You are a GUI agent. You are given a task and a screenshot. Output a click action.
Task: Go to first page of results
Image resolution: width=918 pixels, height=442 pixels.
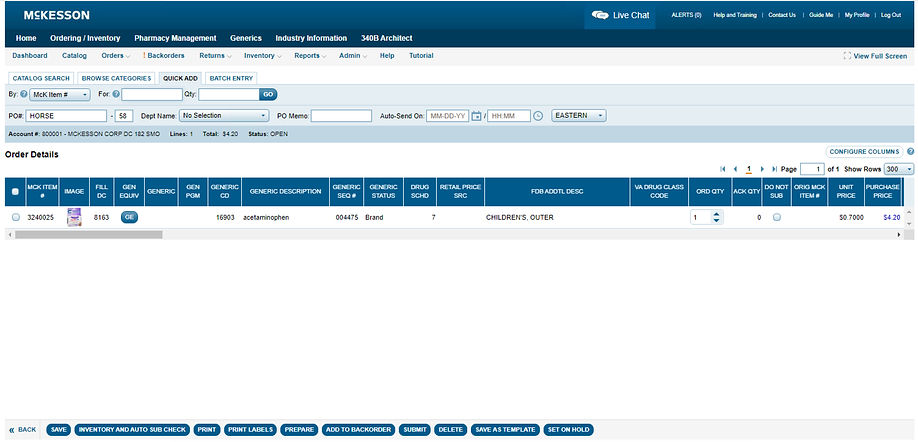pyautogui.click(x=723, y=169)
